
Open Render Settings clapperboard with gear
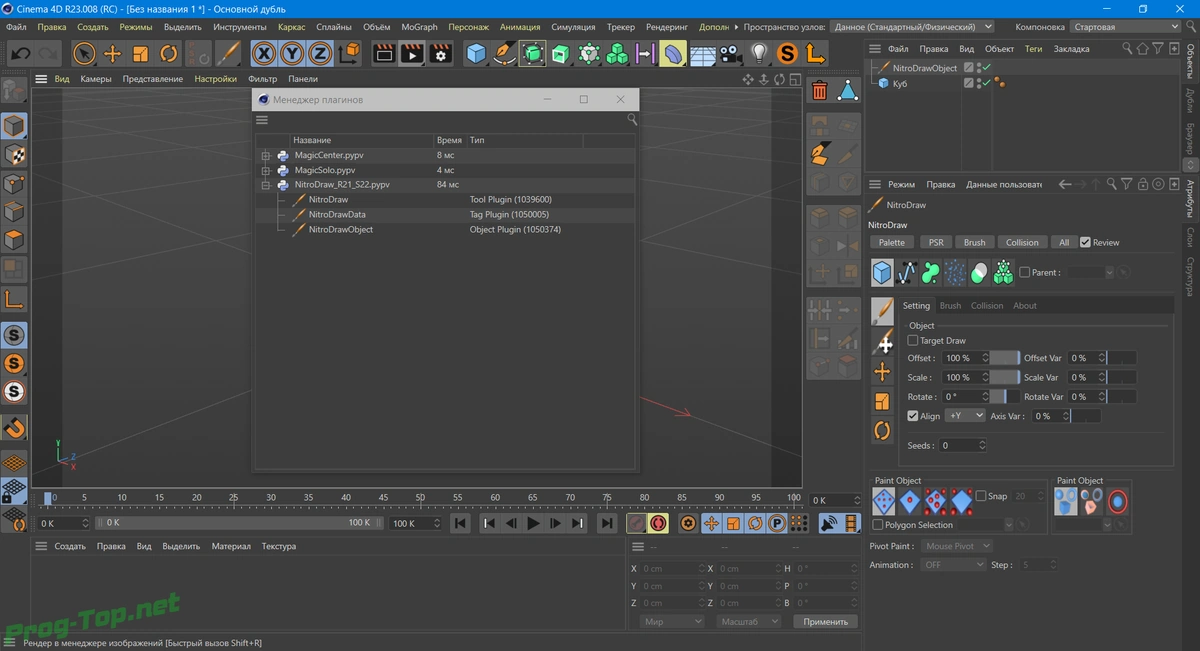click(x=441, y=54)
